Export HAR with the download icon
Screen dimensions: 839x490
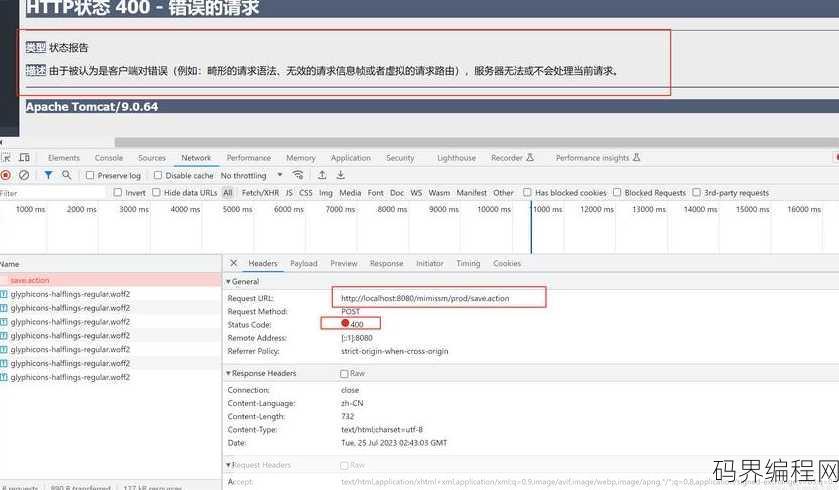pos(340,175)
